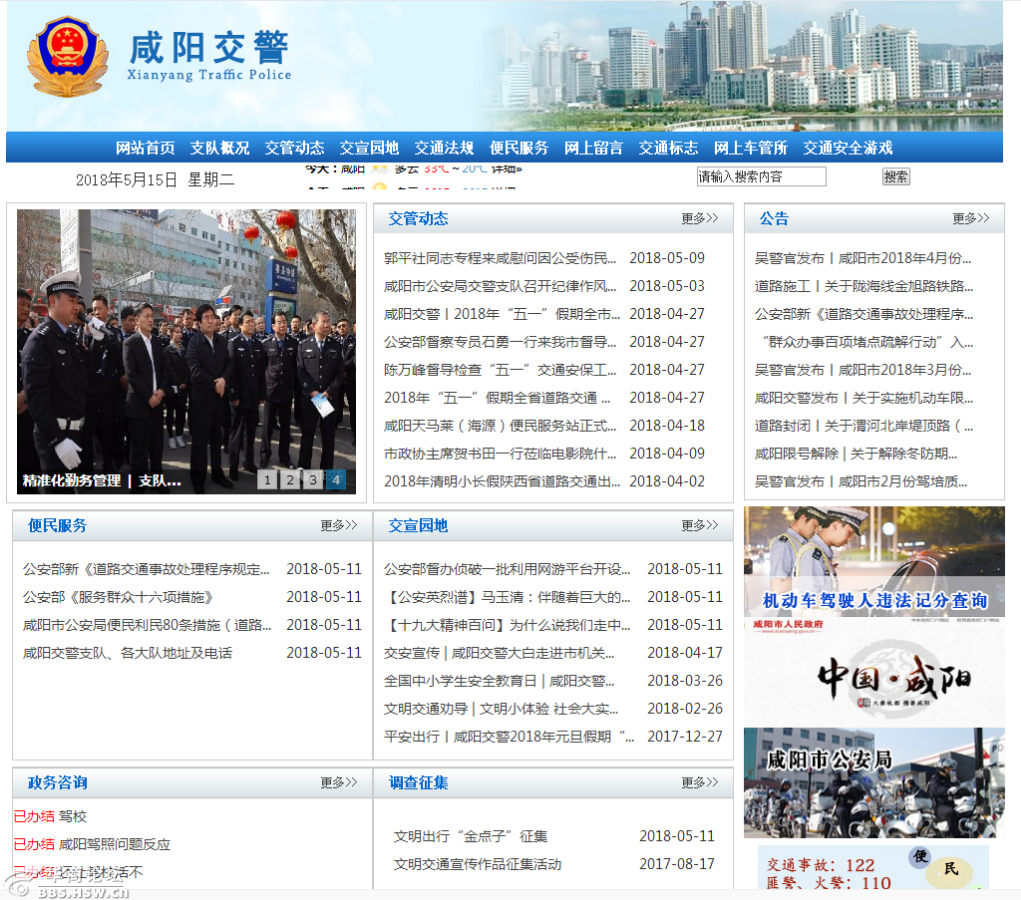Open notice 咸阳交警发布 | 关于实施机动车限...
The height and width of the screenshot is (900, 1021).
pos(863,398)
